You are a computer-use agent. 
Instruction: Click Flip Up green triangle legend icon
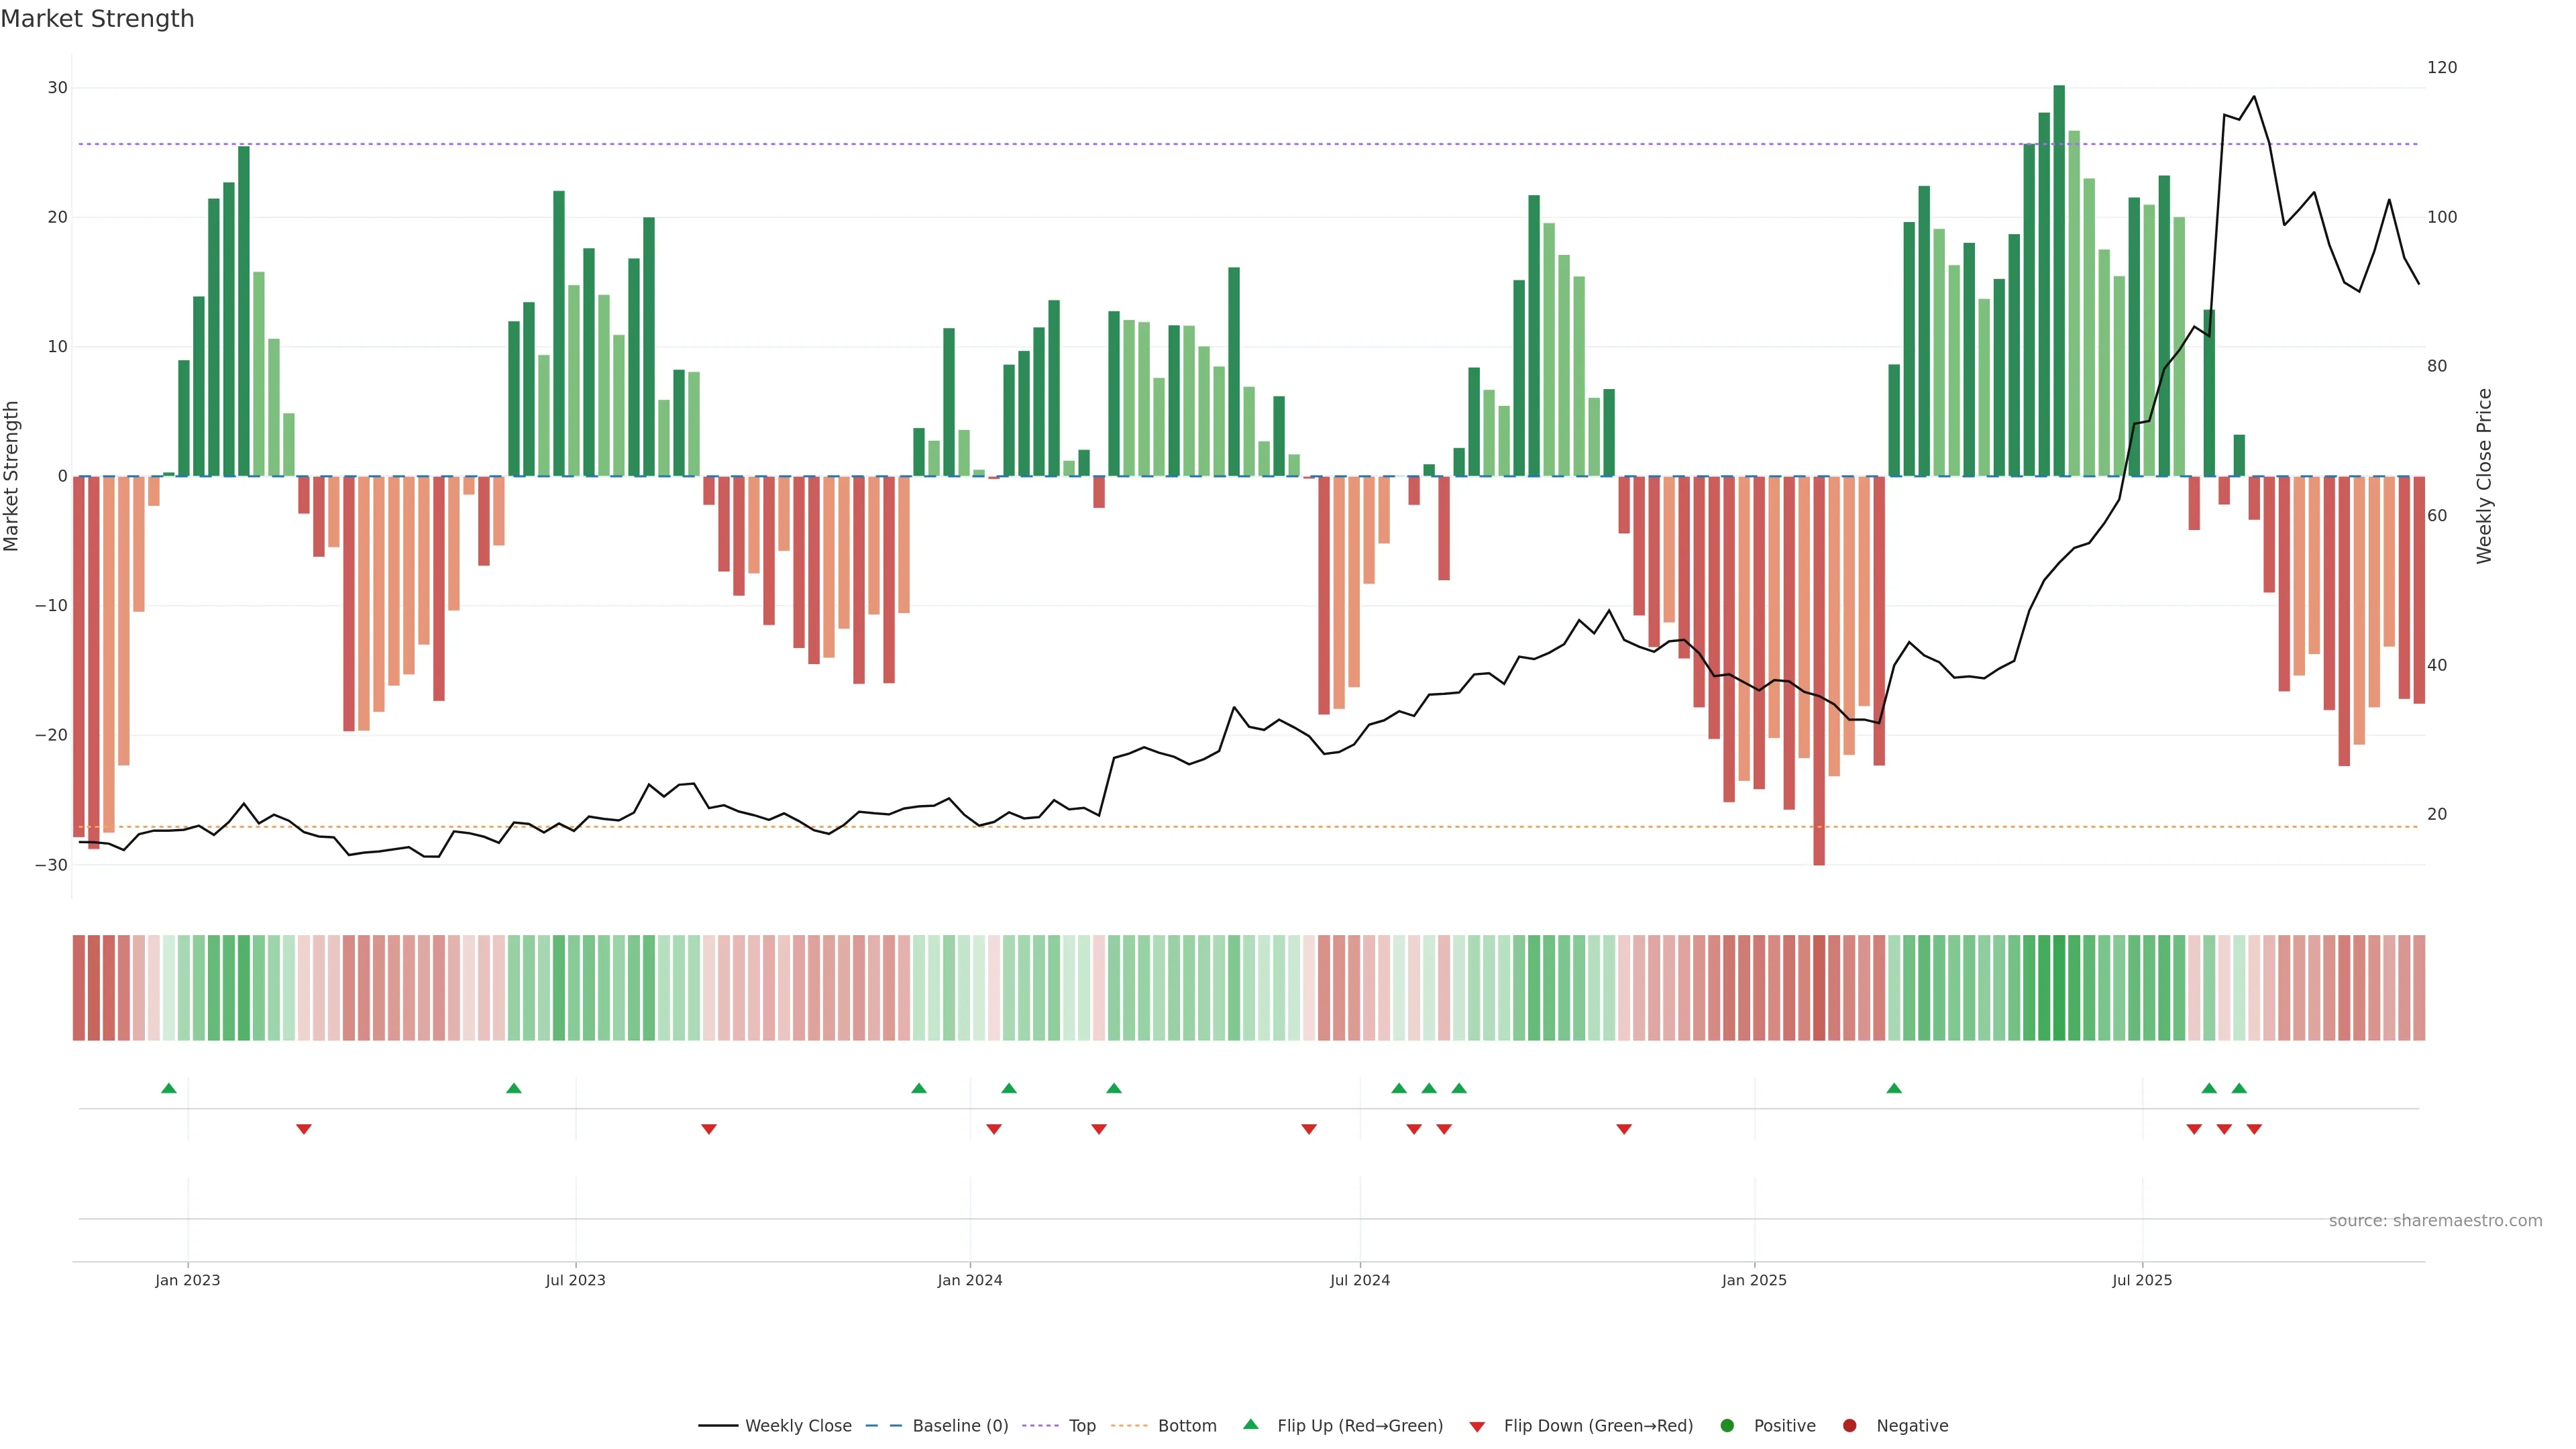click(x=1250, y=1425)
